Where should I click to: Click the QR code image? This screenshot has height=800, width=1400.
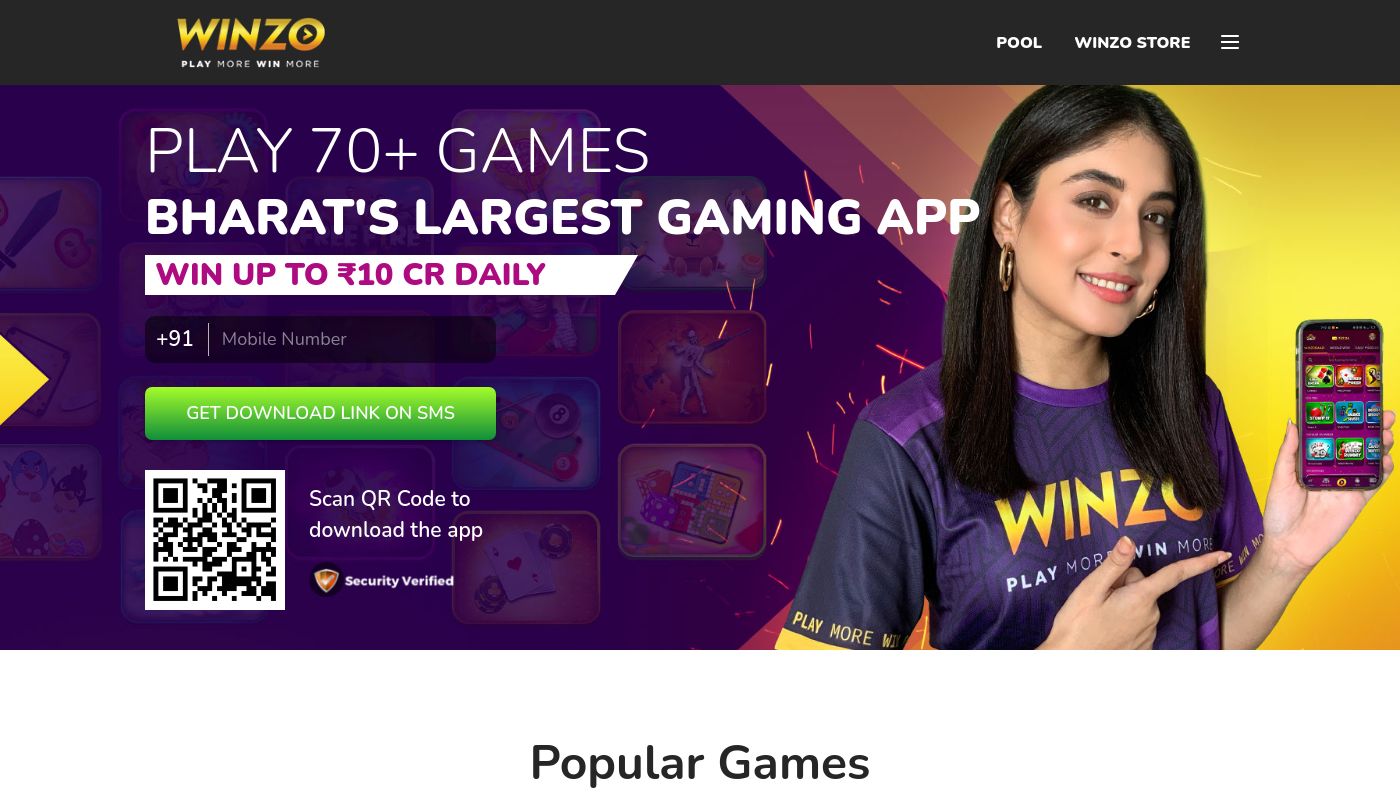215,540
